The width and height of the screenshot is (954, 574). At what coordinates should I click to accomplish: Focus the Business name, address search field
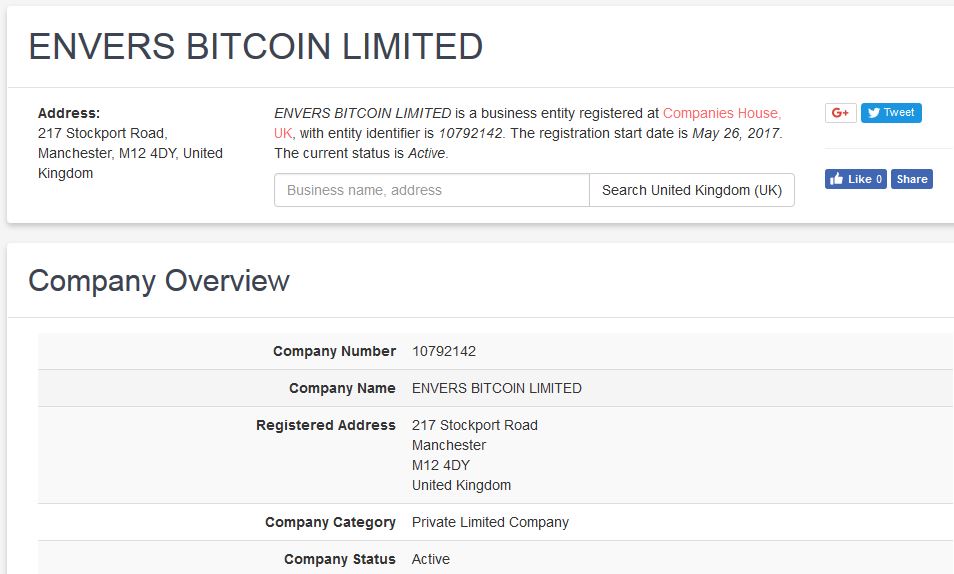pyautogui.click(x=431, y=190)
